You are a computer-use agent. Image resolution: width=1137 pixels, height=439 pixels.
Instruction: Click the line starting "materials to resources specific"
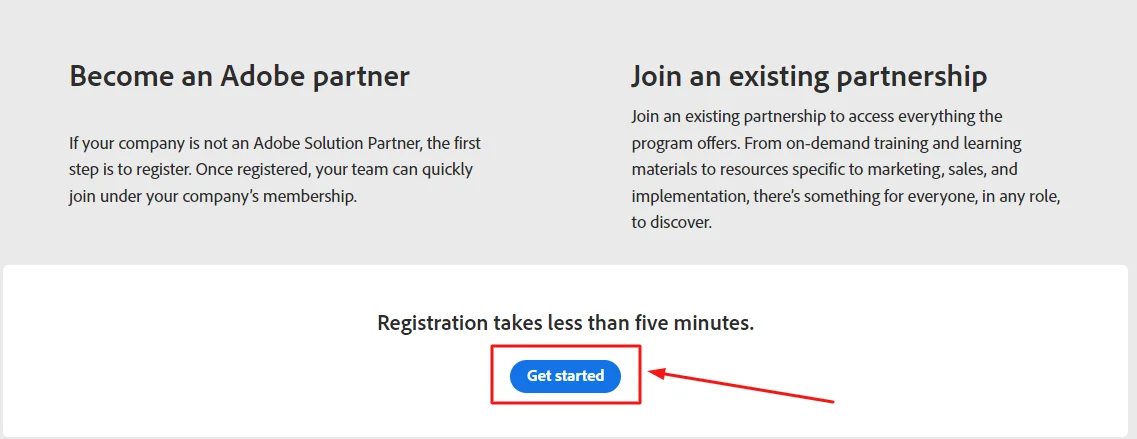(825, 170)
